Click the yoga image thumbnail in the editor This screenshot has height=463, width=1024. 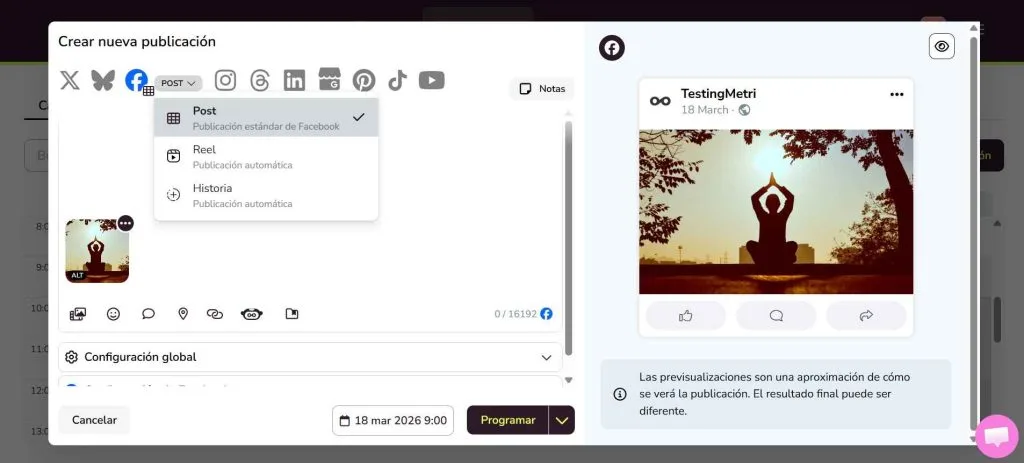click(97, 251)
